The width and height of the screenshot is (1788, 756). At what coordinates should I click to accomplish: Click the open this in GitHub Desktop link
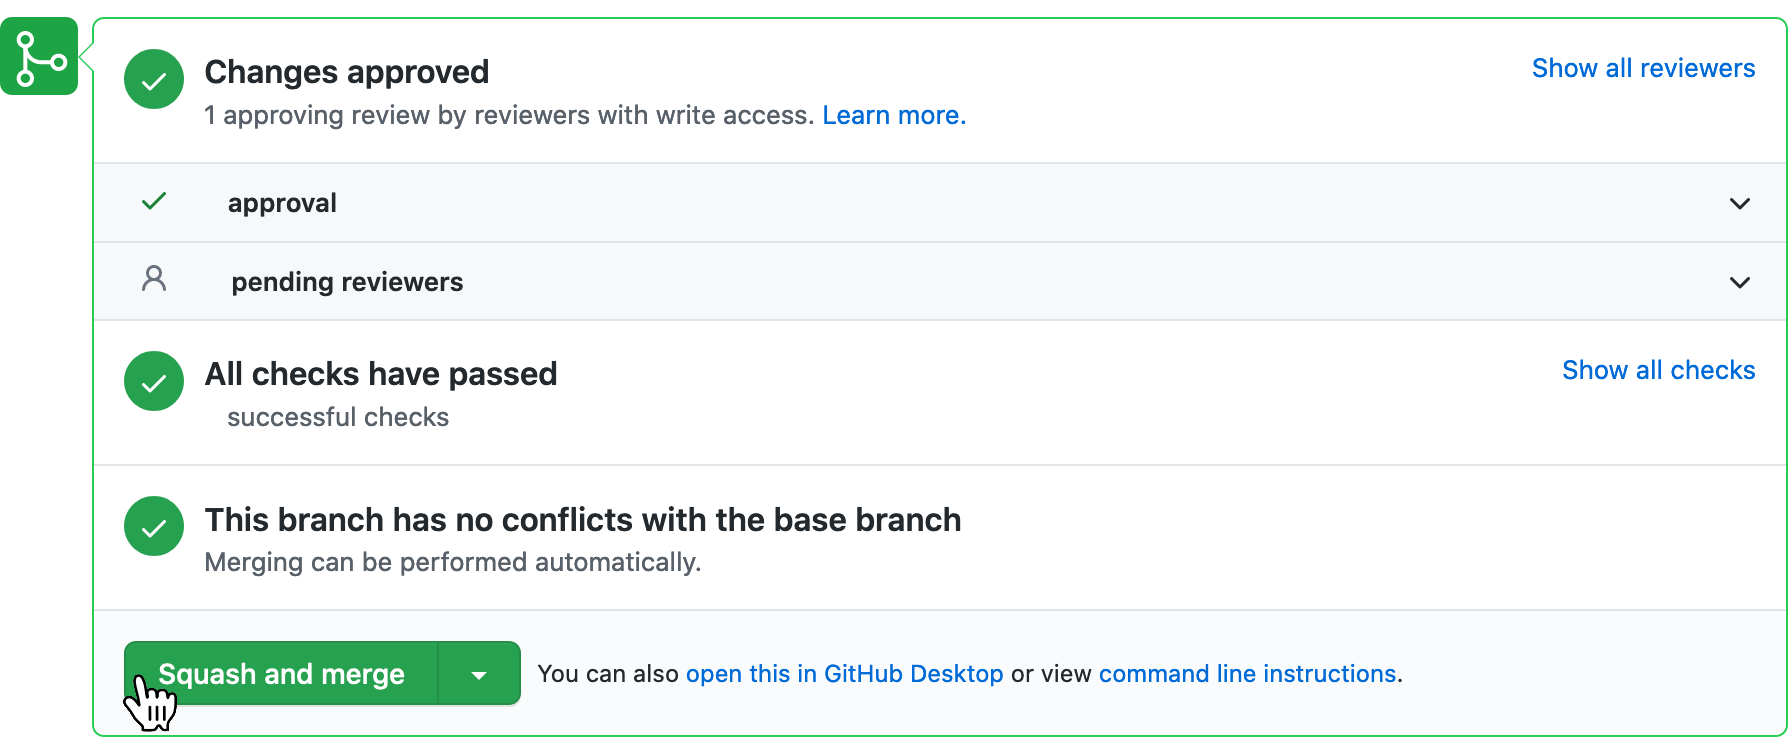[844, 674]
